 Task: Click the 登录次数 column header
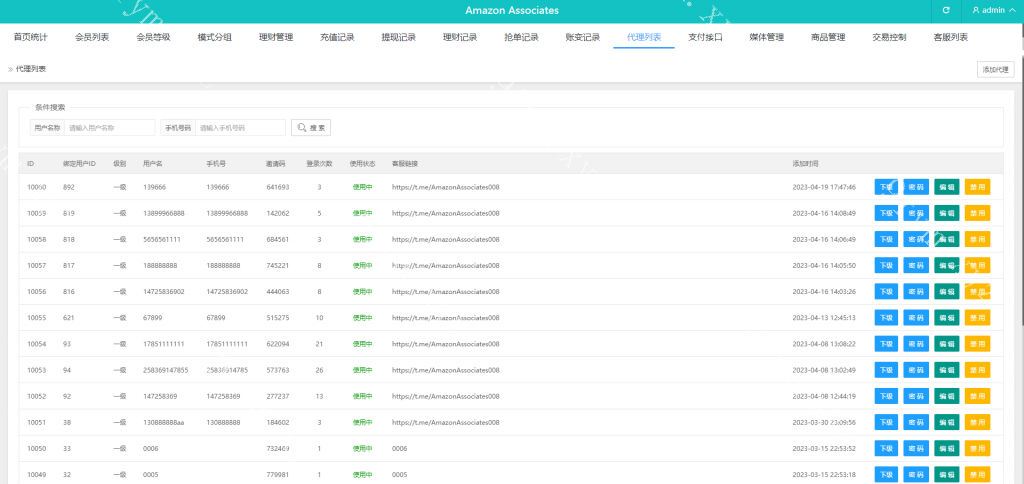click(319, 163)
